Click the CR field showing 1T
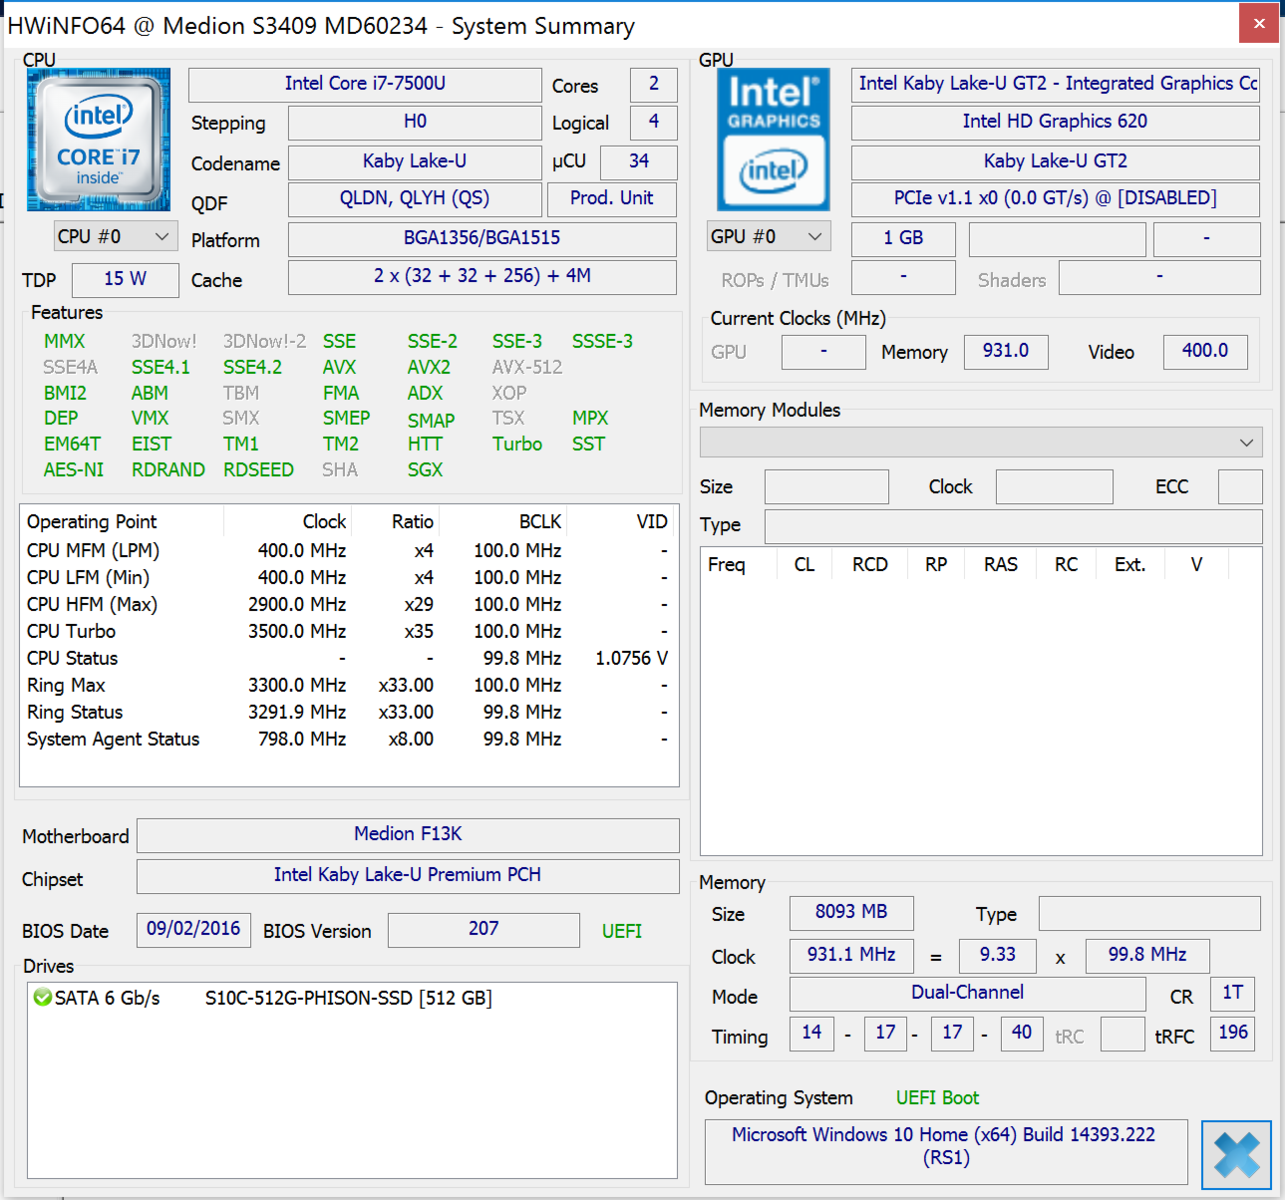Viewport: 1285px width, 1200px height. [x=1233, y=994]
